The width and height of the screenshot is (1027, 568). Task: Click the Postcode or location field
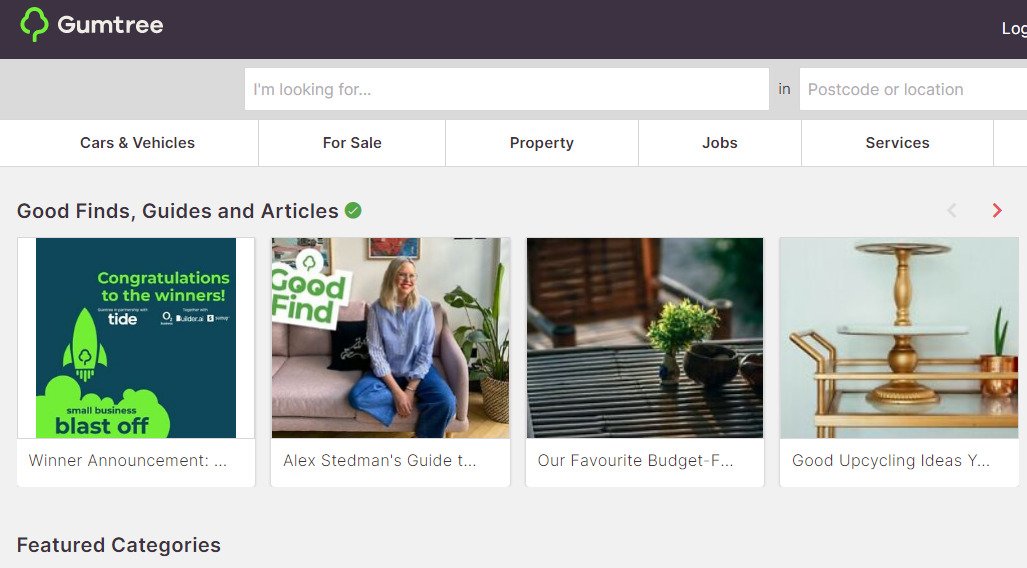[913, 89]
